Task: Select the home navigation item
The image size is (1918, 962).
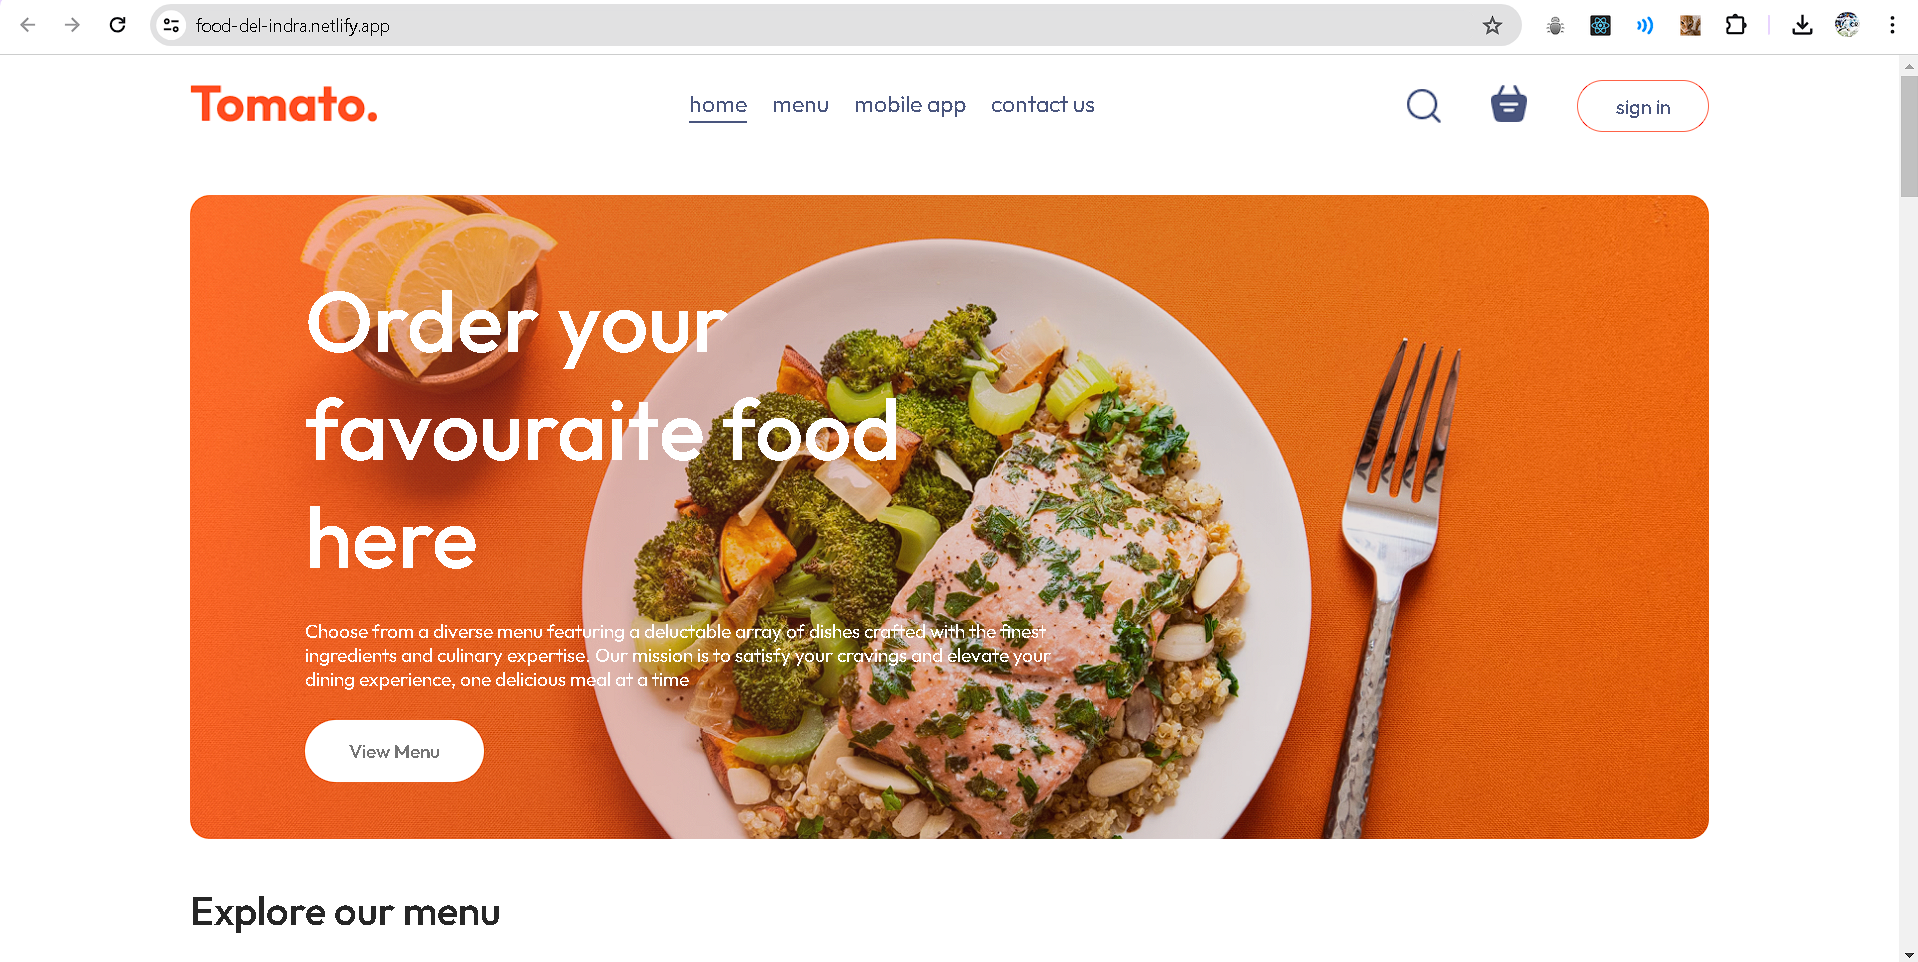Action: coord(718,105)
